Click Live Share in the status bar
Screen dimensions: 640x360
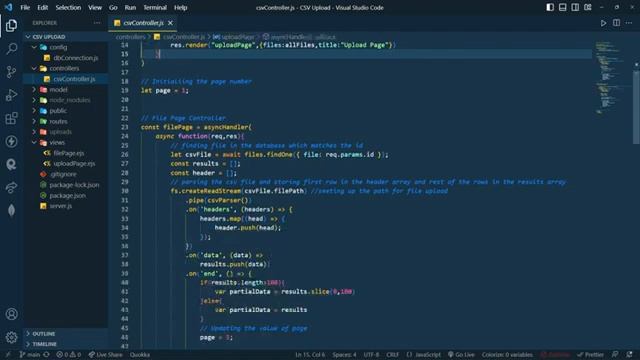(x=105, y=355)
